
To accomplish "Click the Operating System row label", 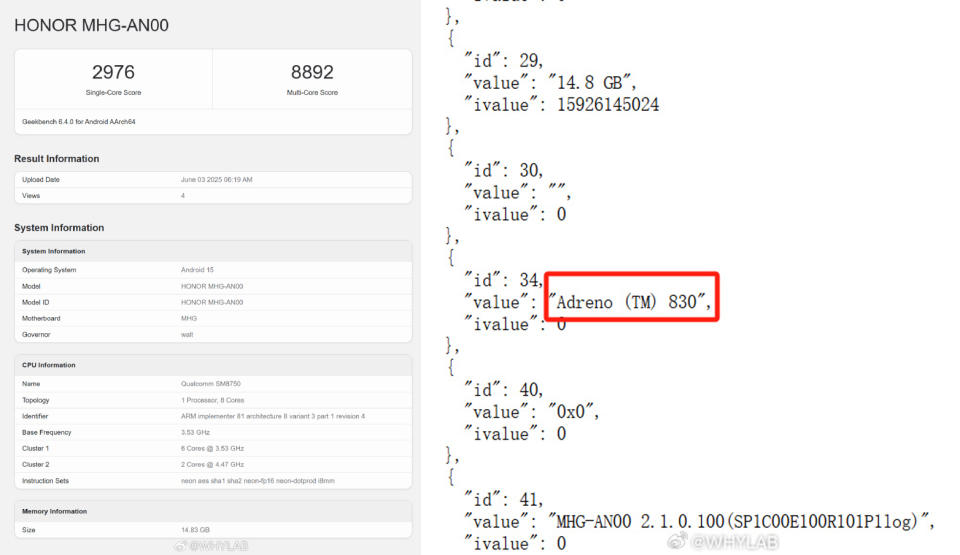I will click(49, 270).
